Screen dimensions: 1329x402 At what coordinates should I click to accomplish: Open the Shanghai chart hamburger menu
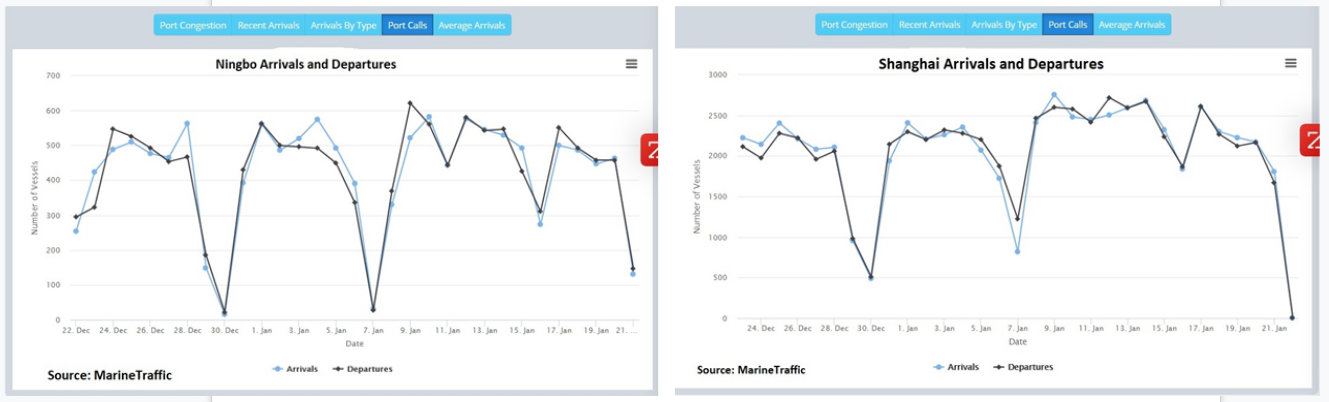[x=1291, y=63]
